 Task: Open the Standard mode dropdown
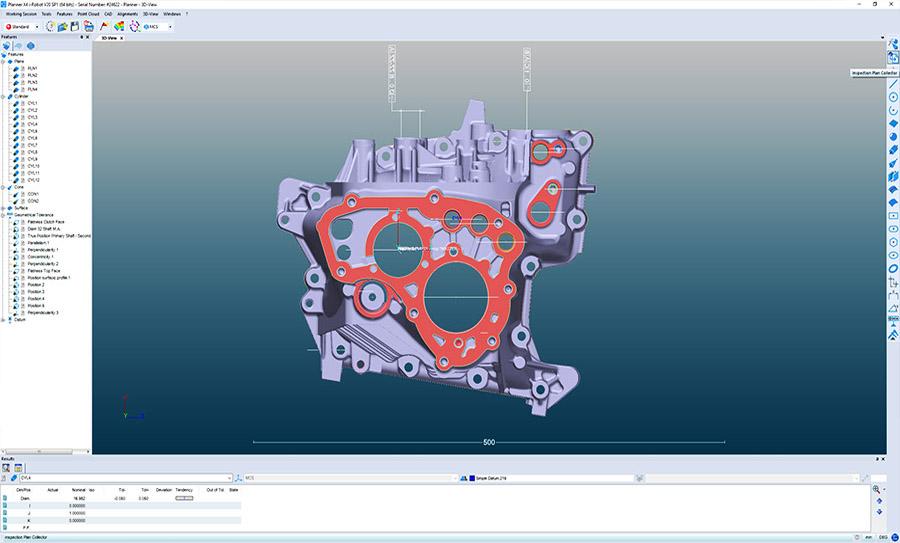[x=37, y=26]
